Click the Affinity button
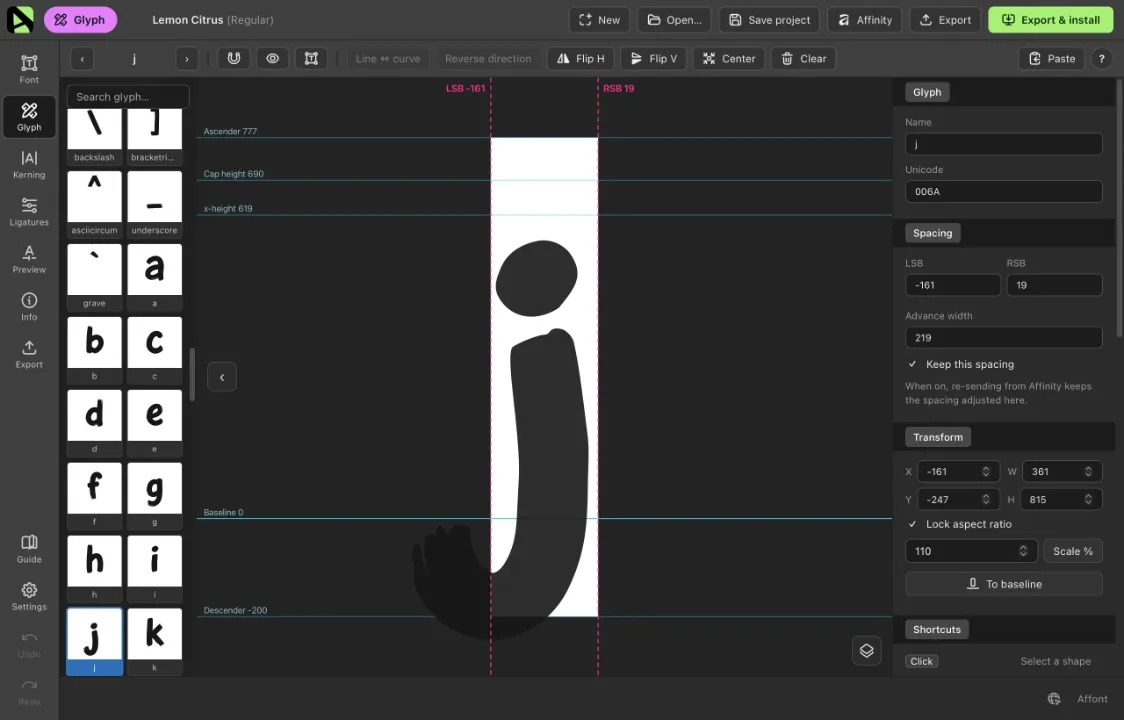Screen dimensions: 1124x720 865,19
